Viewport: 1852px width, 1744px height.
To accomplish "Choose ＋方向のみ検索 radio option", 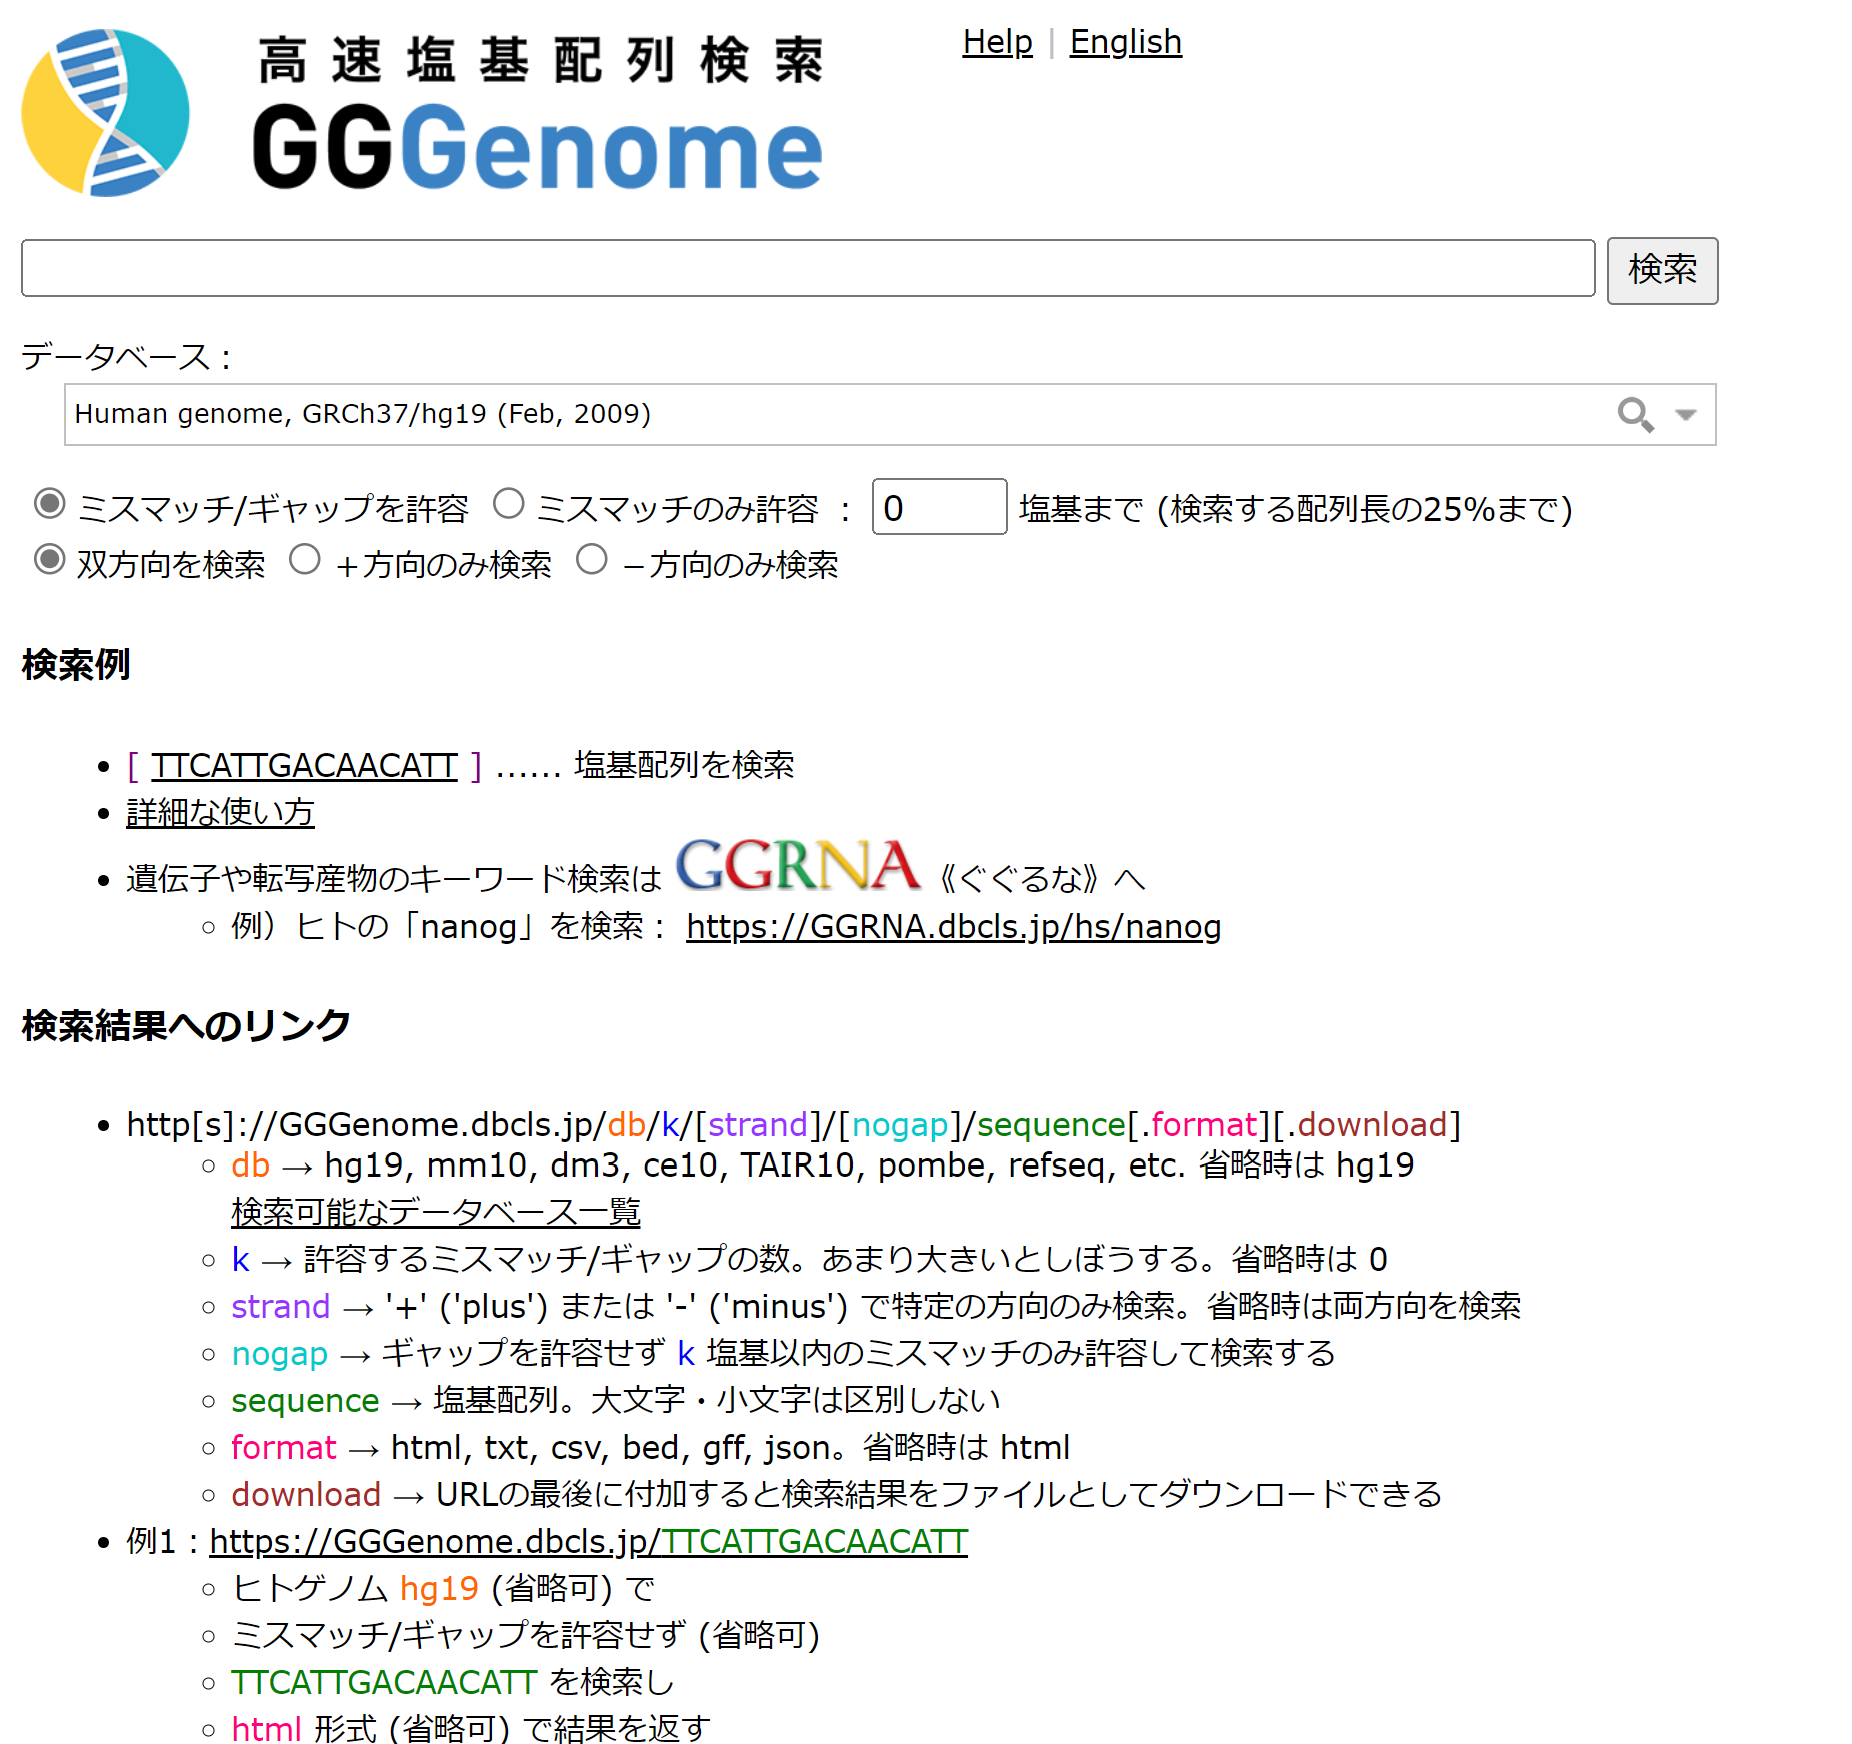I will click(305, 560).
